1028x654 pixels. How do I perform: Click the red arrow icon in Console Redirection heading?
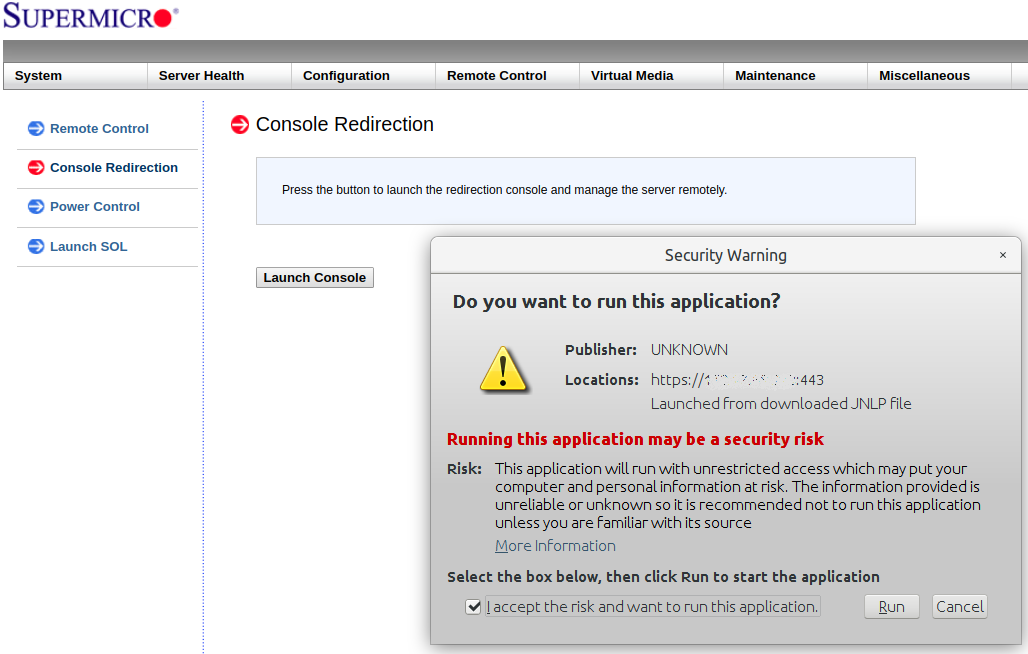pyautogui.click(x=240, y=124)
